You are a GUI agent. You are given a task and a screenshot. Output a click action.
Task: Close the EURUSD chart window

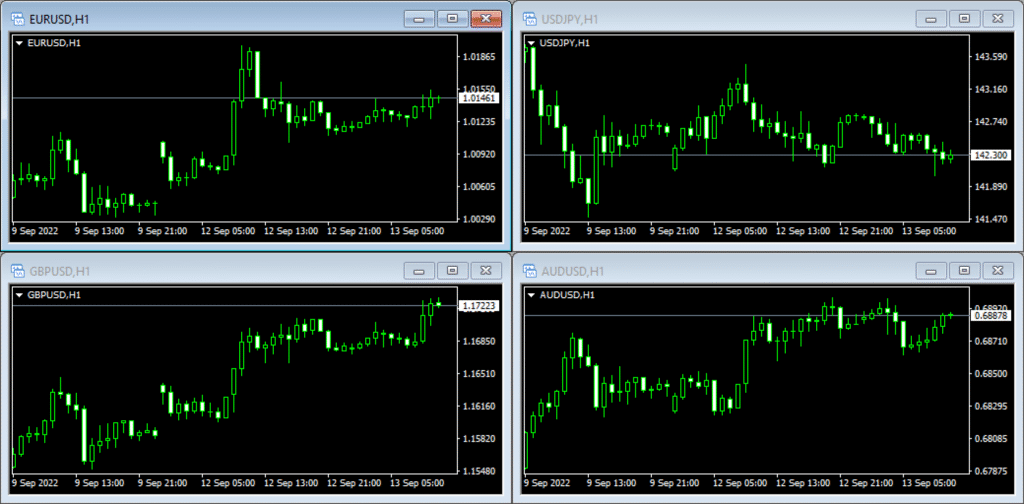(486, 18)
